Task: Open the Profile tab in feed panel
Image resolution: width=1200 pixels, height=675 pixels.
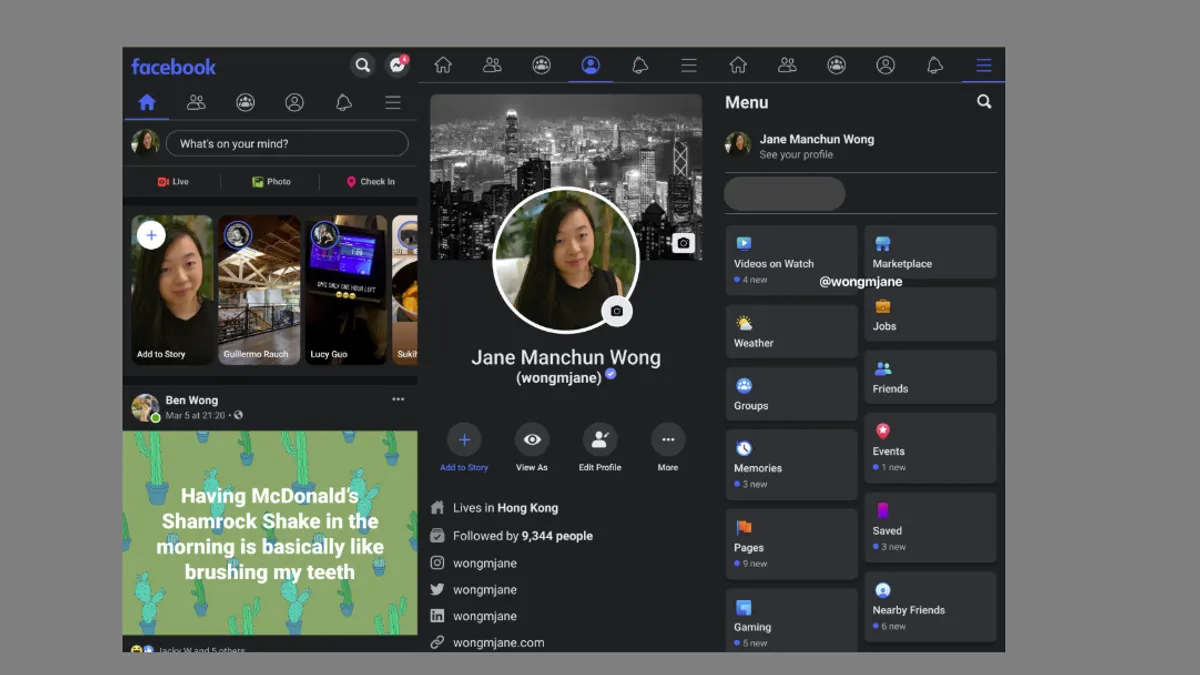Action: 294,102
